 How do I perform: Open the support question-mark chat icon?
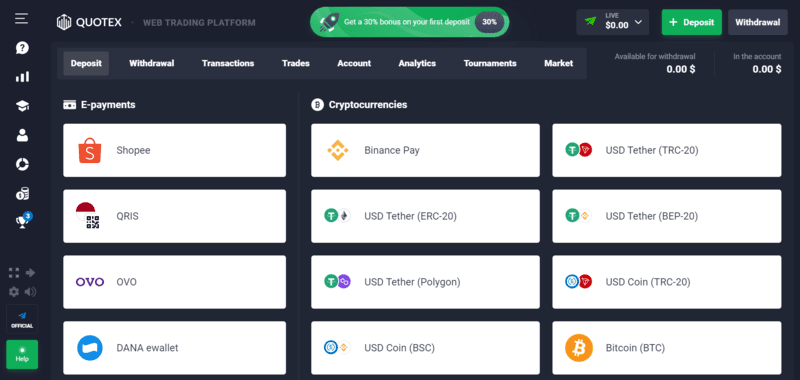point(22,48)
